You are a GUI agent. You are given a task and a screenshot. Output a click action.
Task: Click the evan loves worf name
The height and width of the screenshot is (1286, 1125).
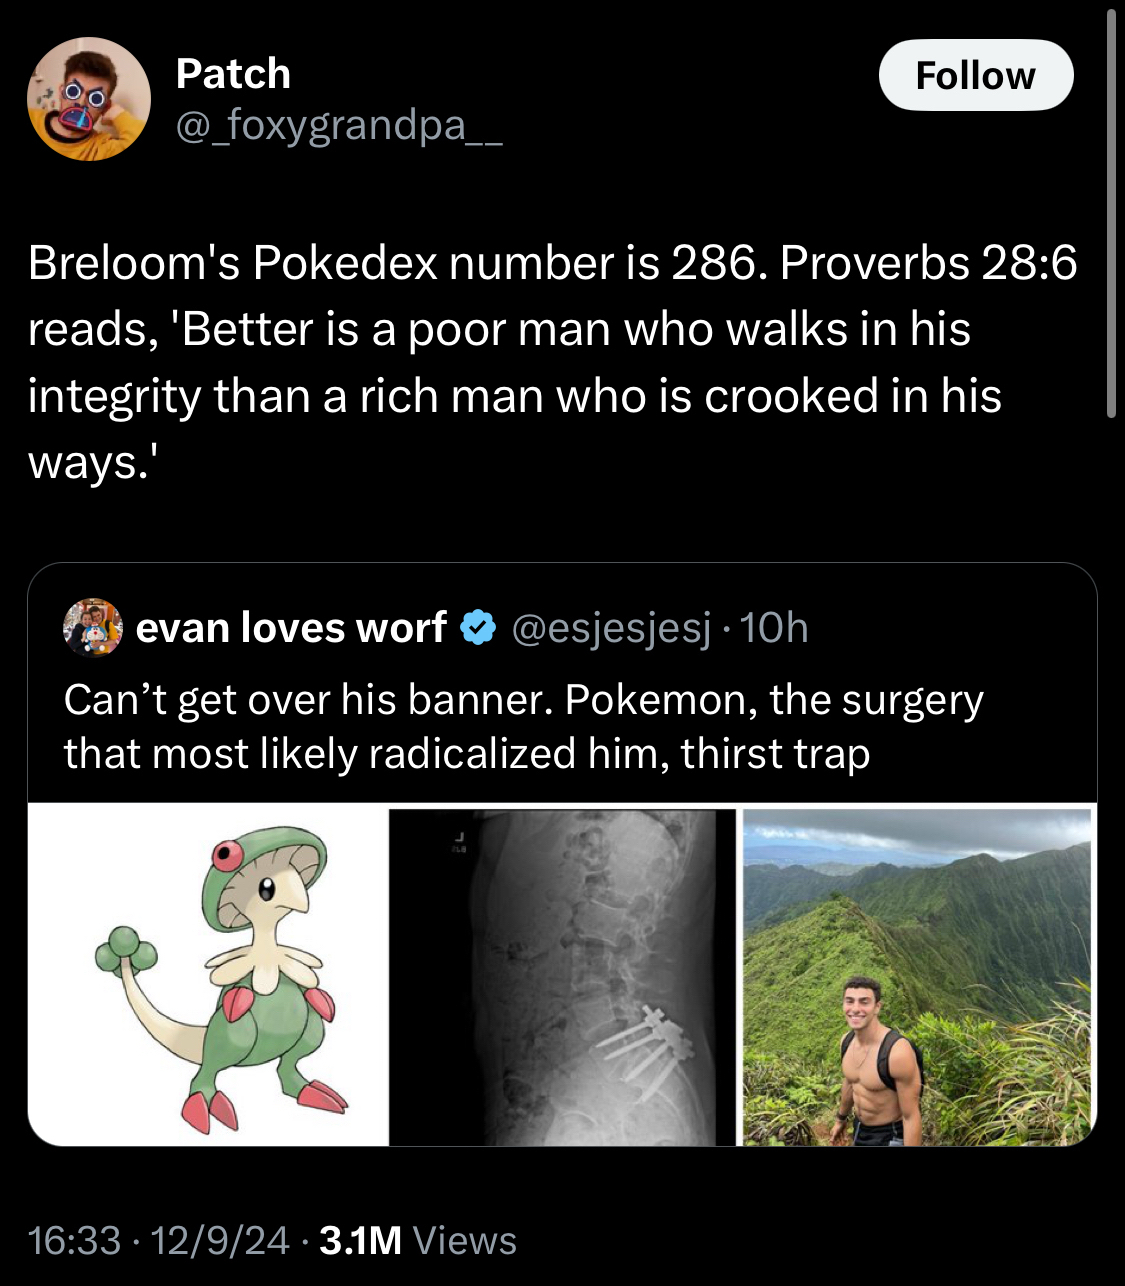(x=291, y=628)
